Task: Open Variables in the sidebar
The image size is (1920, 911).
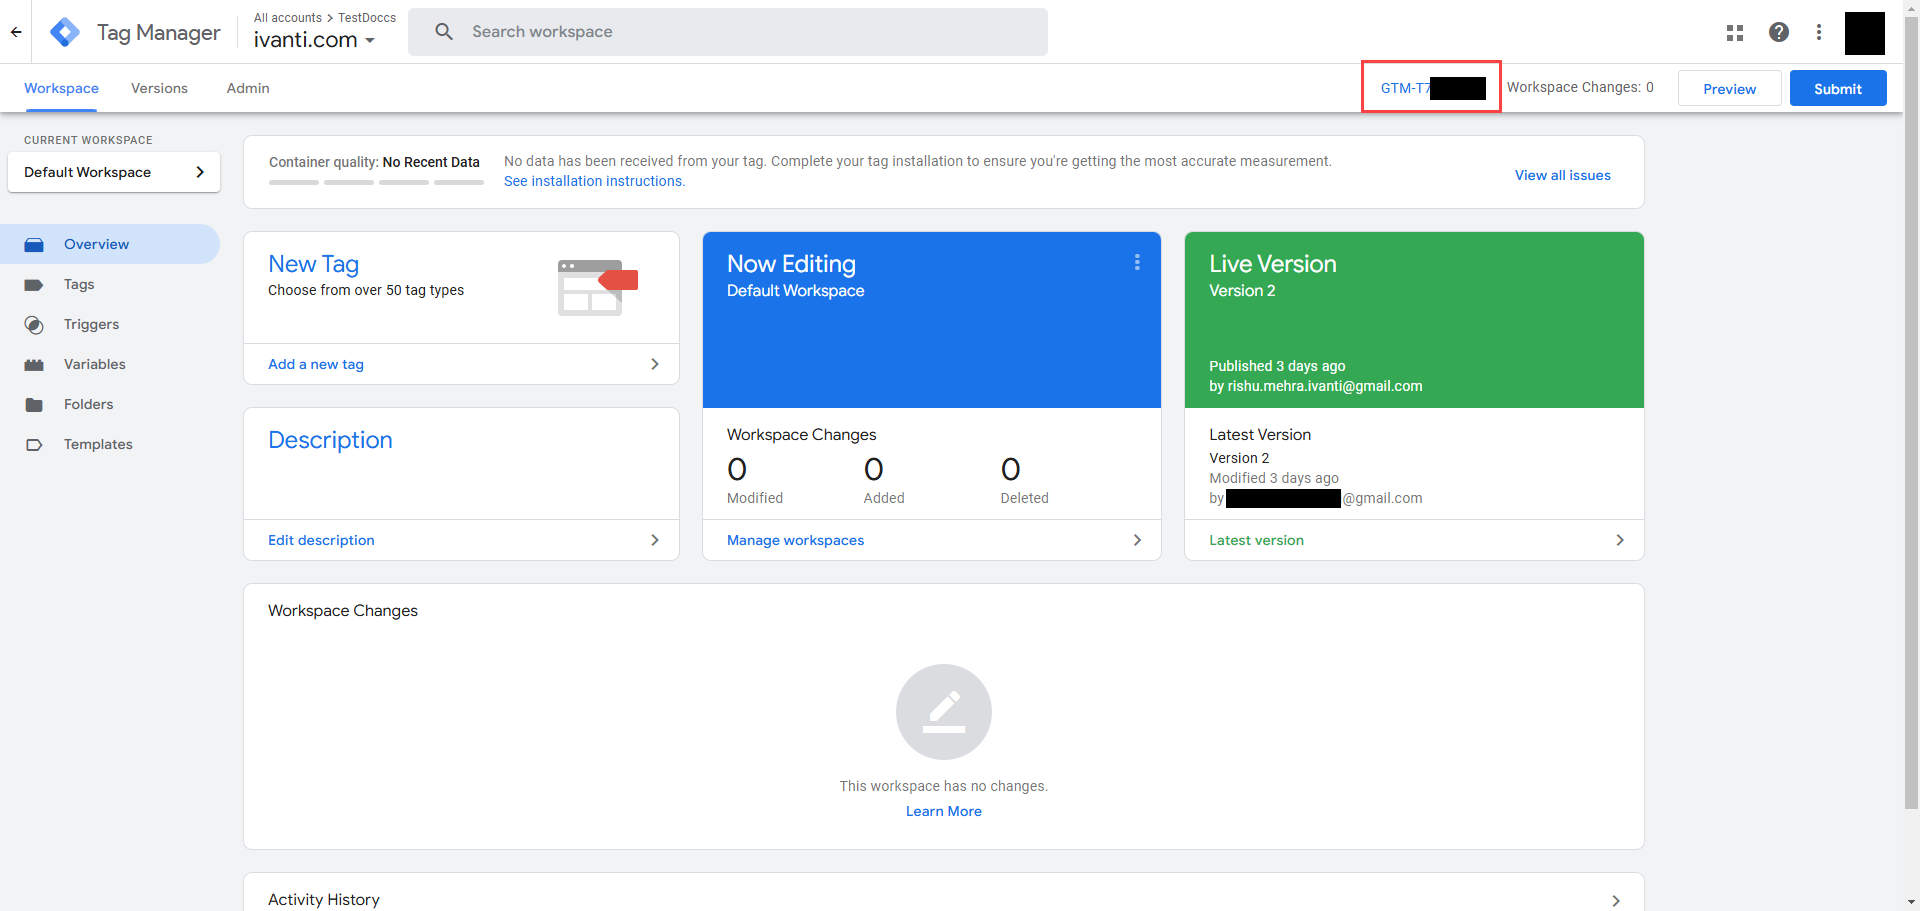Action: pyautogui.click(x=94, y=364)
